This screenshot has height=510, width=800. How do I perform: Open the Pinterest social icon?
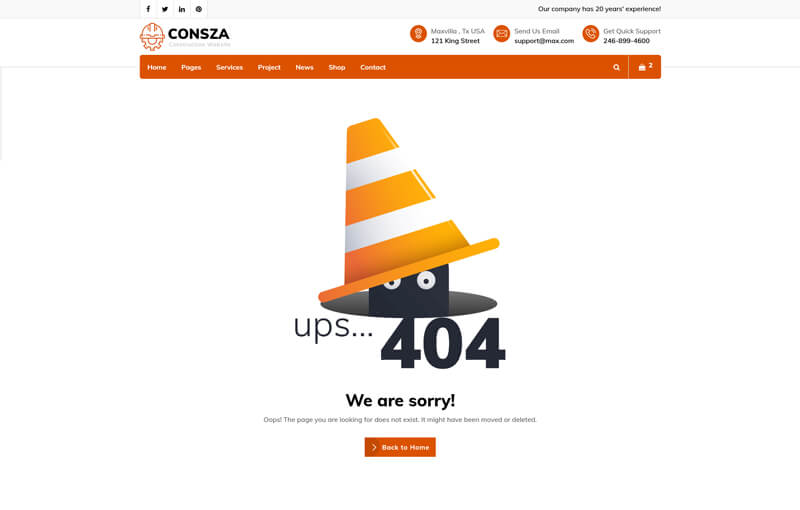[199, 9]
